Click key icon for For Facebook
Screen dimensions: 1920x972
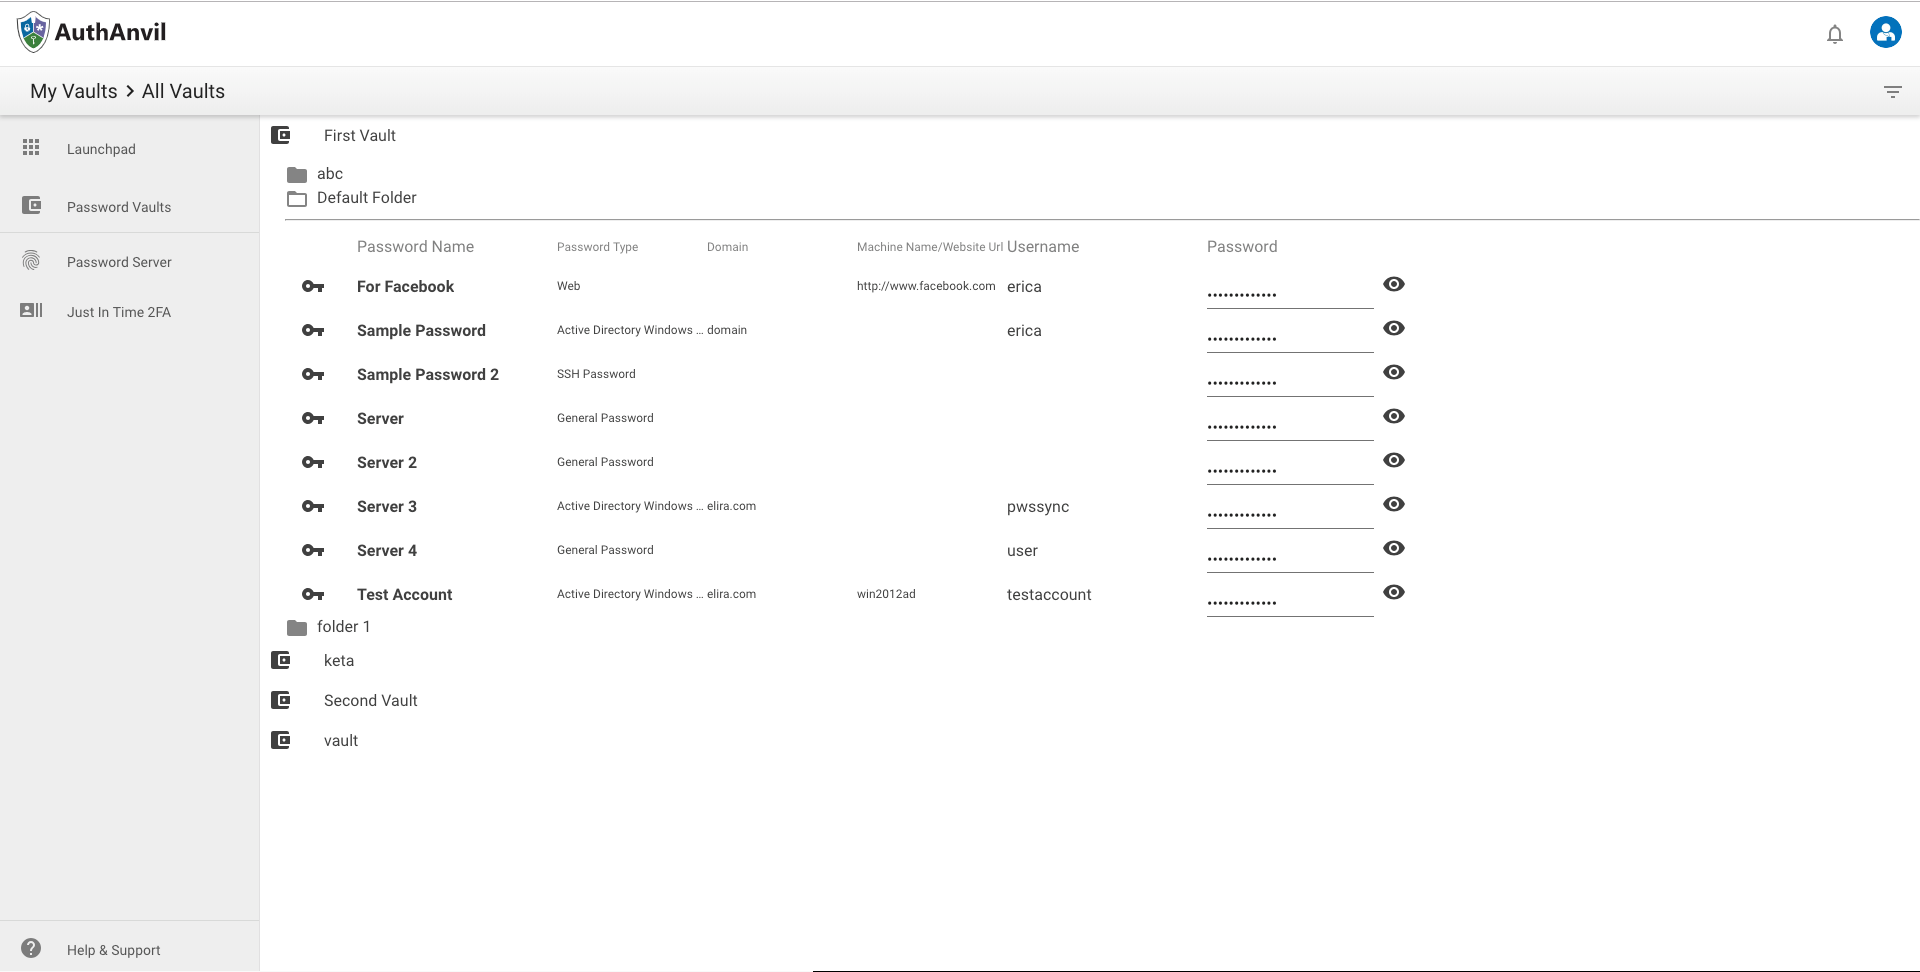[313, 287]
